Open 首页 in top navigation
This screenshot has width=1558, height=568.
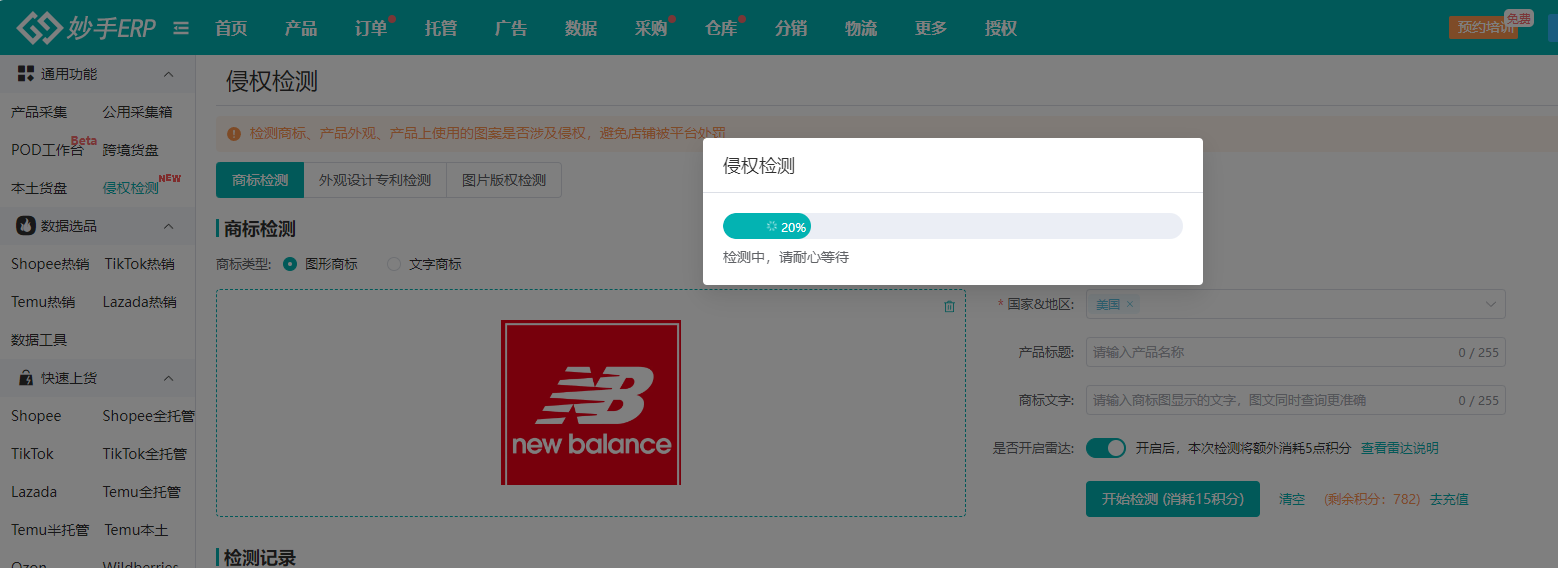(231, 28)
